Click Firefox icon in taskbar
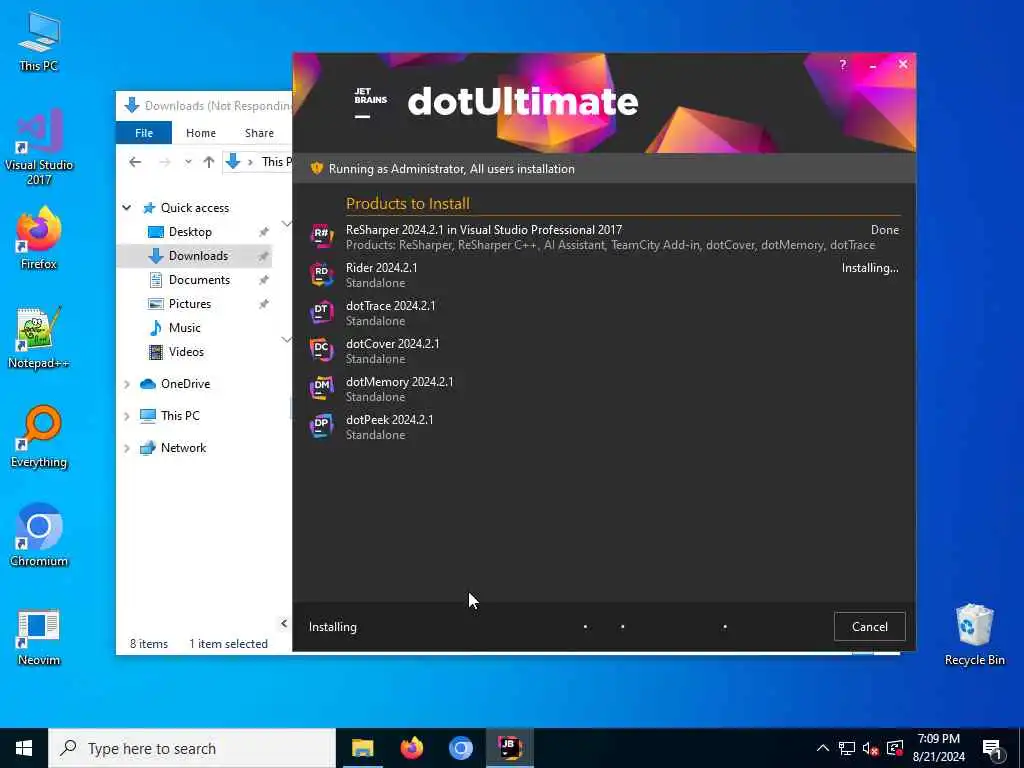Viewport: 1024px width, 768px height. (x=411, y=748)
